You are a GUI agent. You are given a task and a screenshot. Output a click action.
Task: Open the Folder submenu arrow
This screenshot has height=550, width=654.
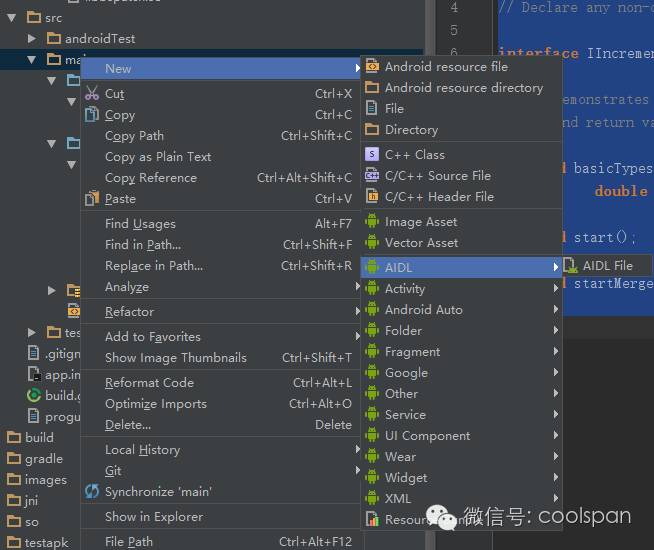click(556, 330)
